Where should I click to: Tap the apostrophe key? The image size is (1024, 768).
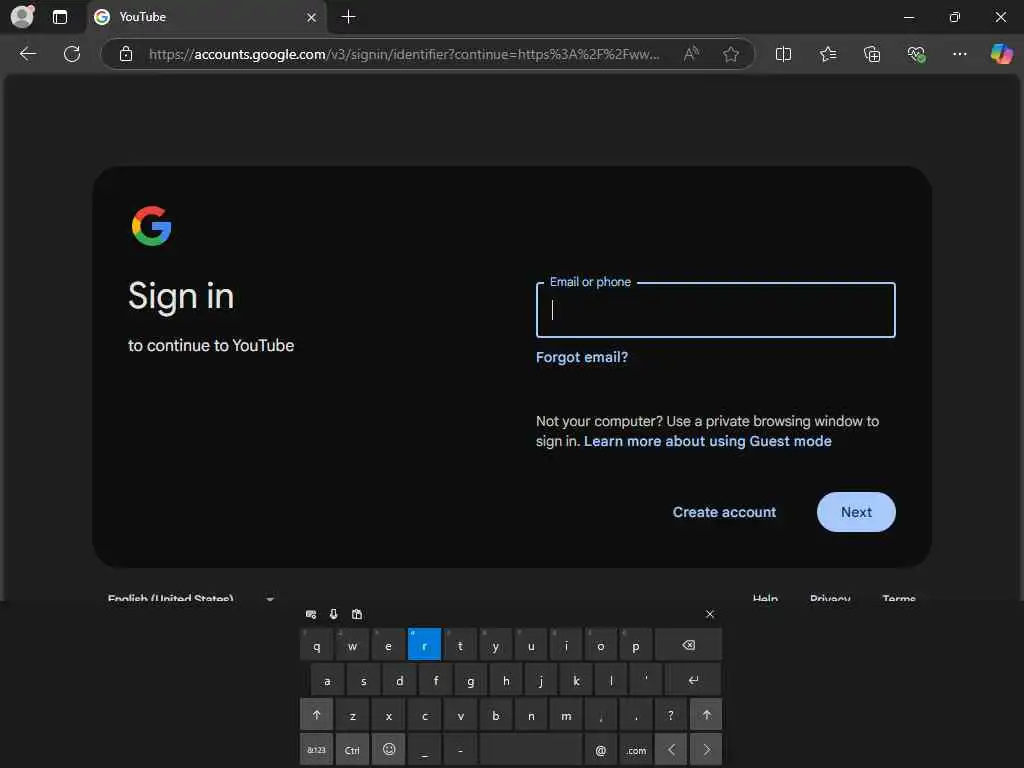[646, 679]
